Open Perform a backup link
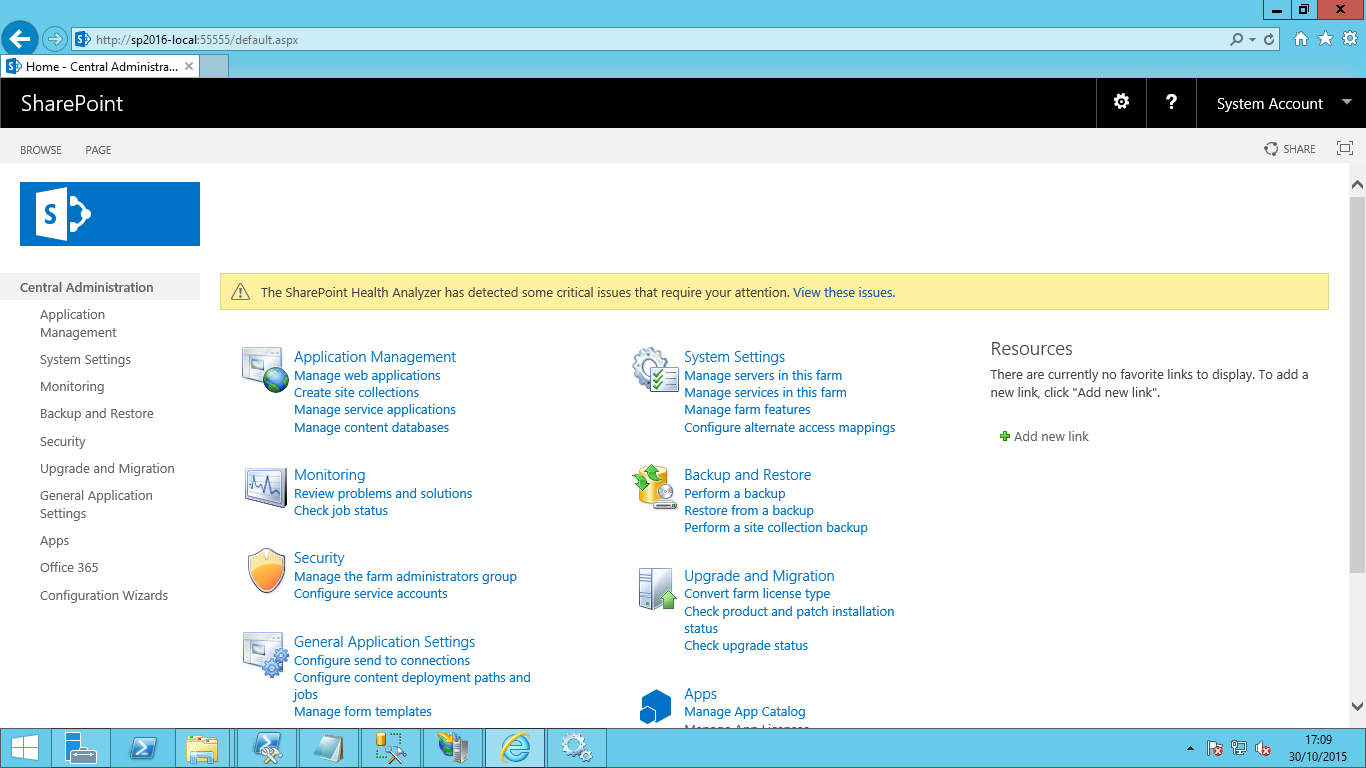 735,494
